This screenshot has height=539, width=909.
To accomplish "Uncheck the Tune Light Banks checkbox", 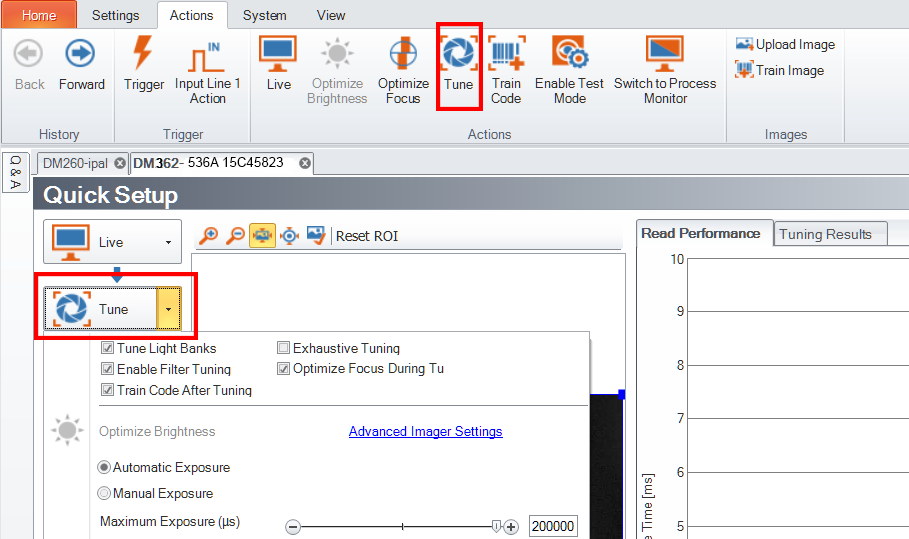I will [x=108, y=349].
